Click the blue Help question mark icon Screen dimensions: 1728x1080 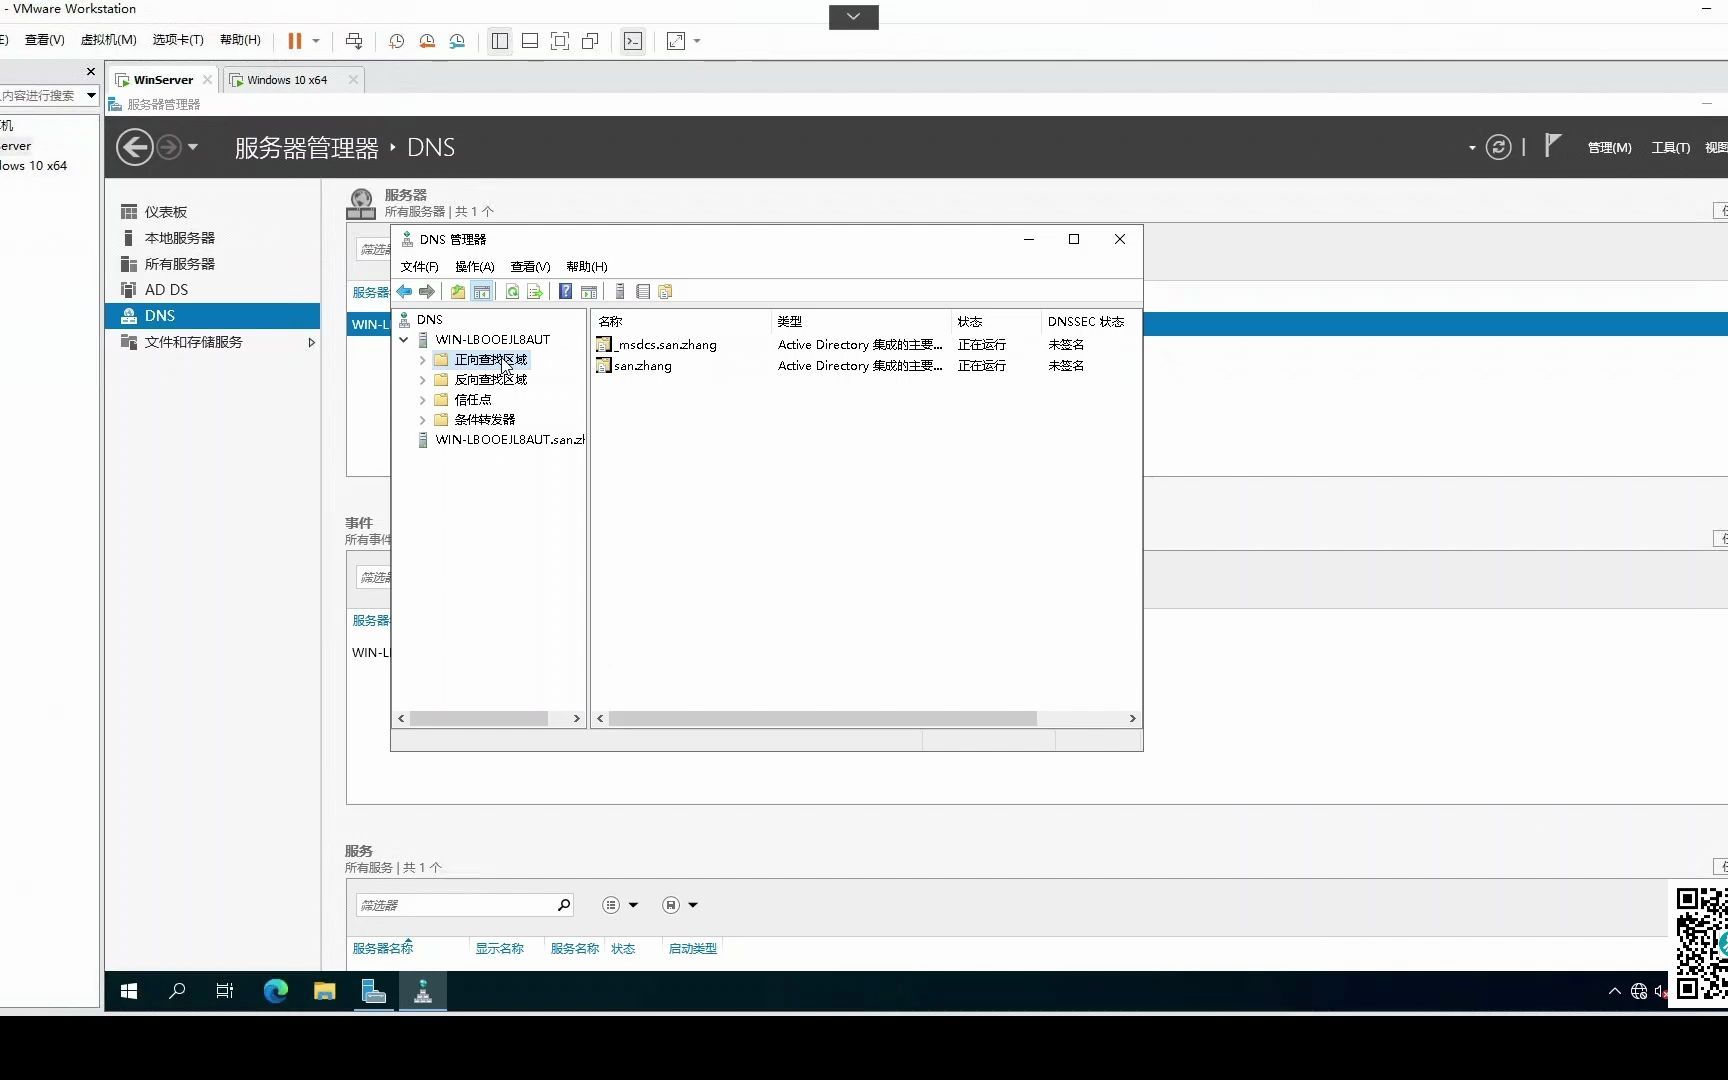click(x=565, y=291)
